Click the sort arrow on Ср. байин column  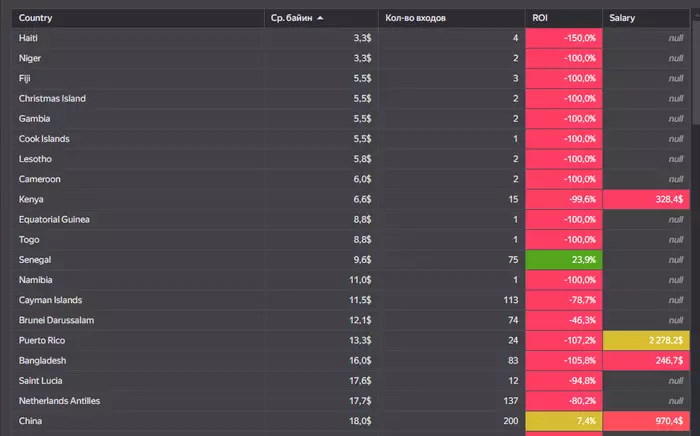320,18
